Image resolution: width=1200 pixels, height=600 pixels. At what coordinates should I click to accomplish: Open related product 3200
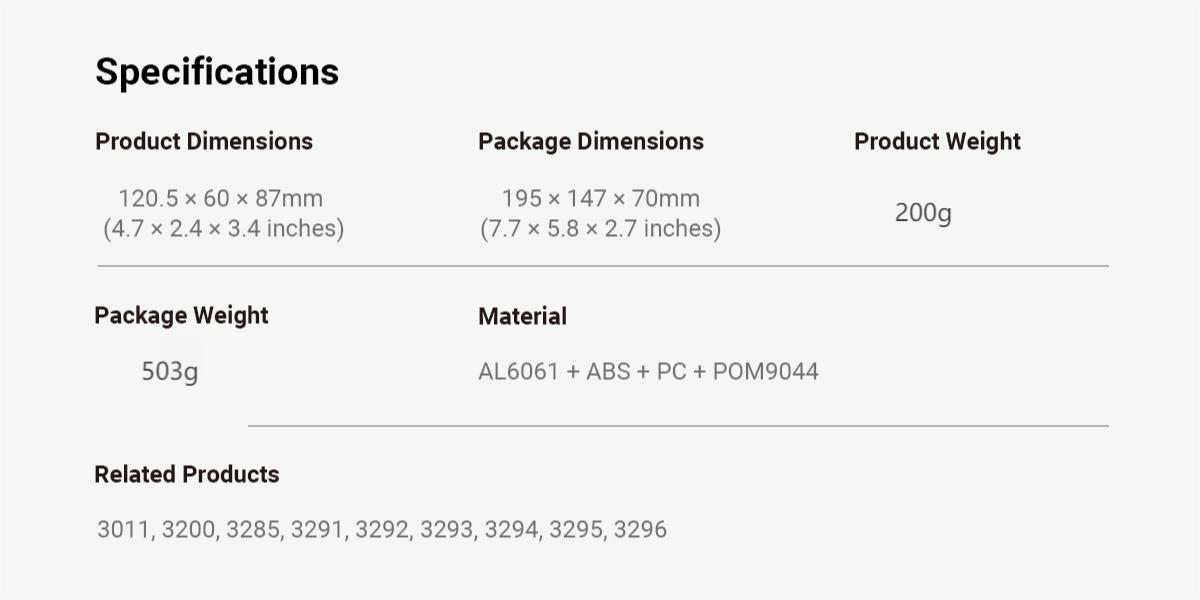189,530
